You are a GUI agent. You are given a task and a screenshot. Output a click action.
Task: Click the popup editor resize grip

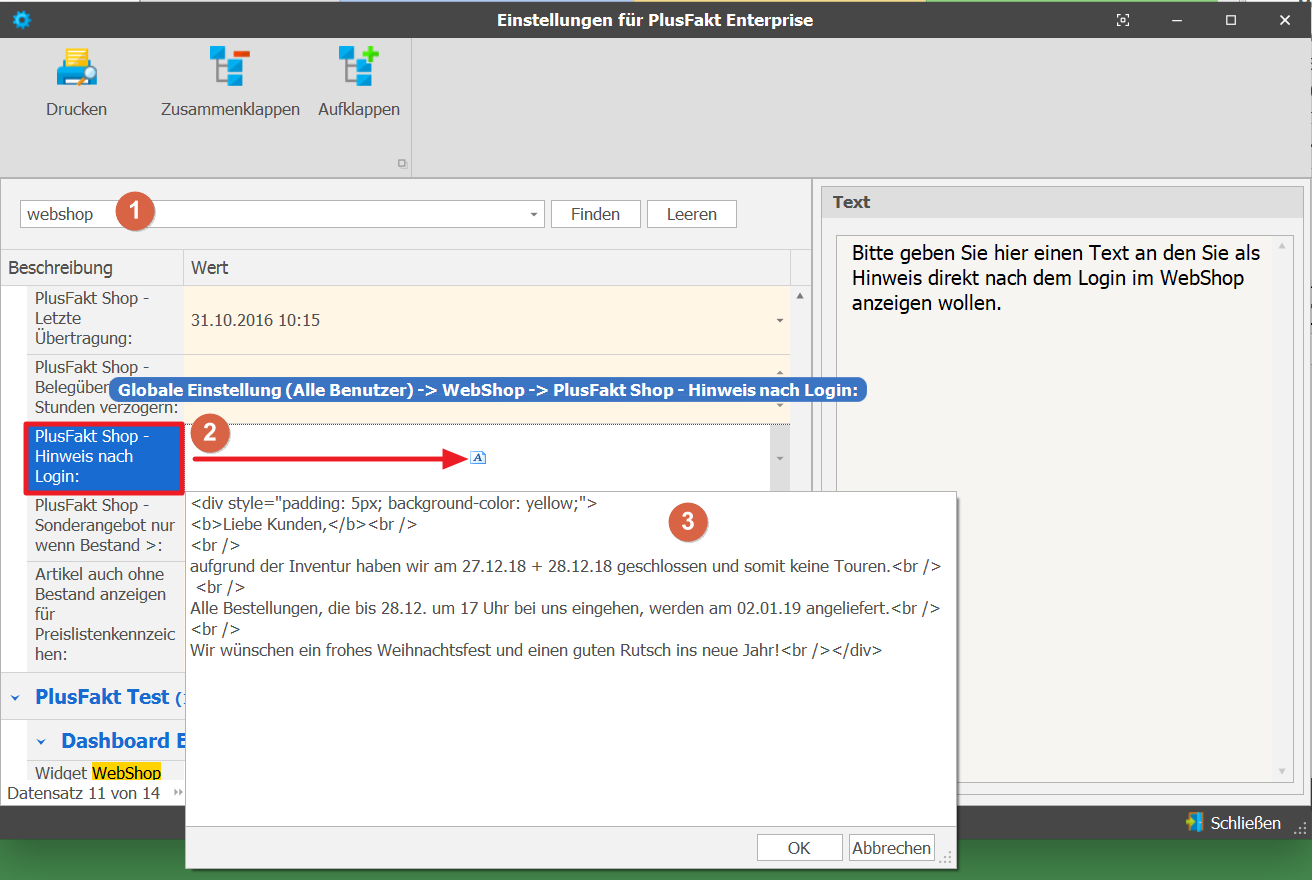pyautogui.click(x=946, y=857)
